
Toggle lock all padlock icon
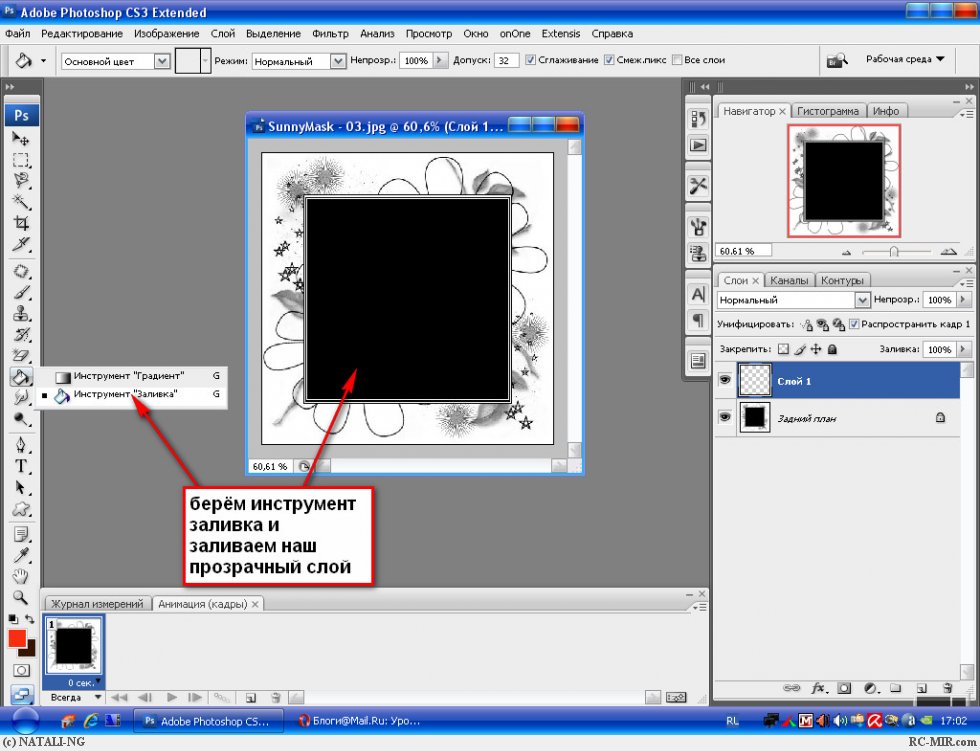(x=832, y=349)
